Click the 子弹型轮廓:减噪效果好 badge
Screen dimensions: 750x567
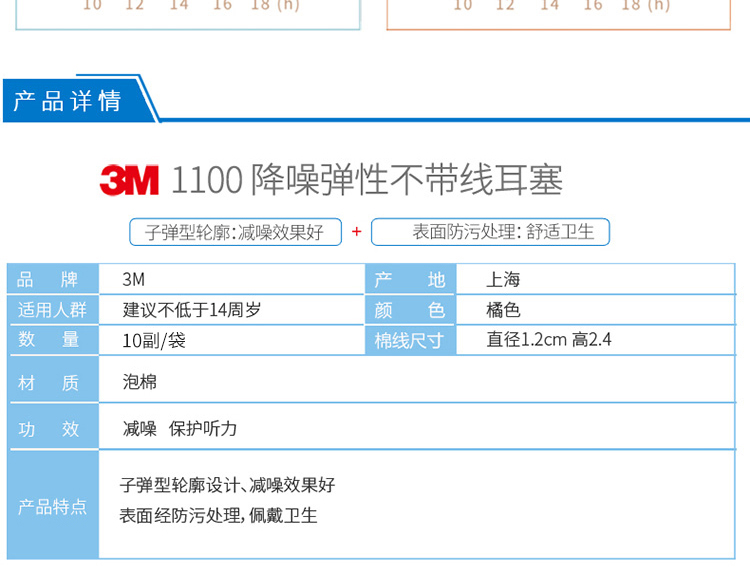click(x=235, y=232)
